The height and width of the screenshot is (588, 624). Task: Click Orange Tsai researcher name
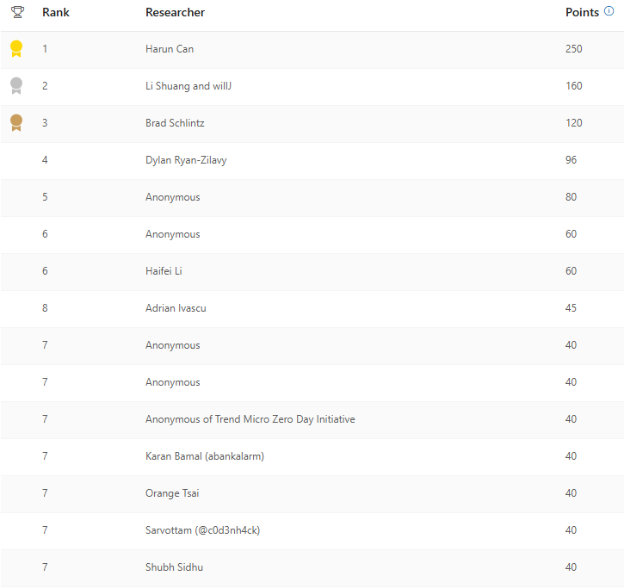[172, 493]
